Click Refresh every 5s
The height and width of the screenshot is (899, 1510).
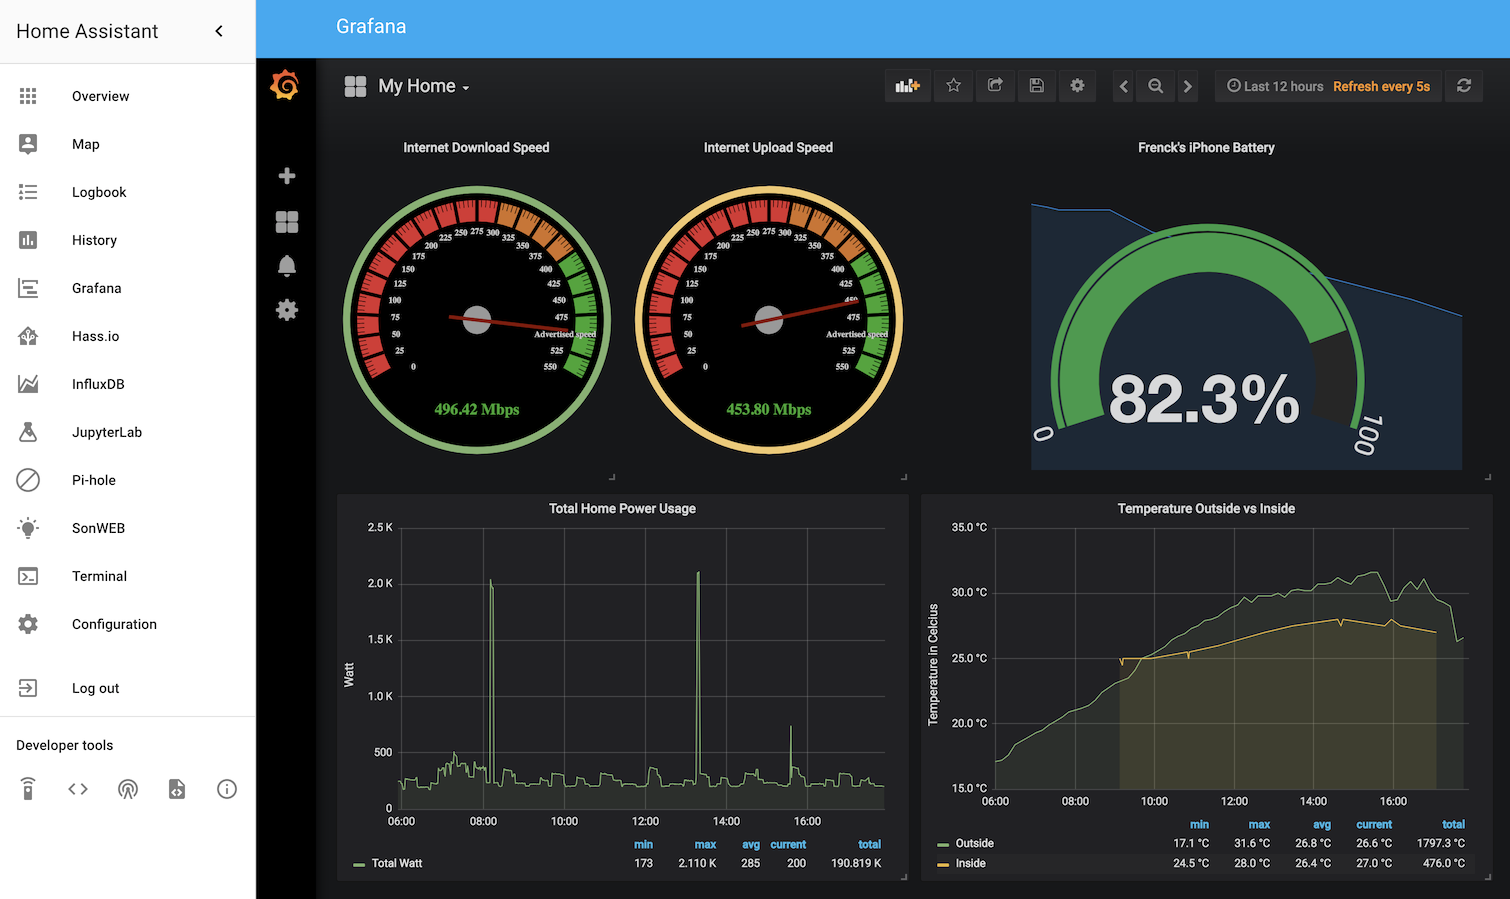1381,86
